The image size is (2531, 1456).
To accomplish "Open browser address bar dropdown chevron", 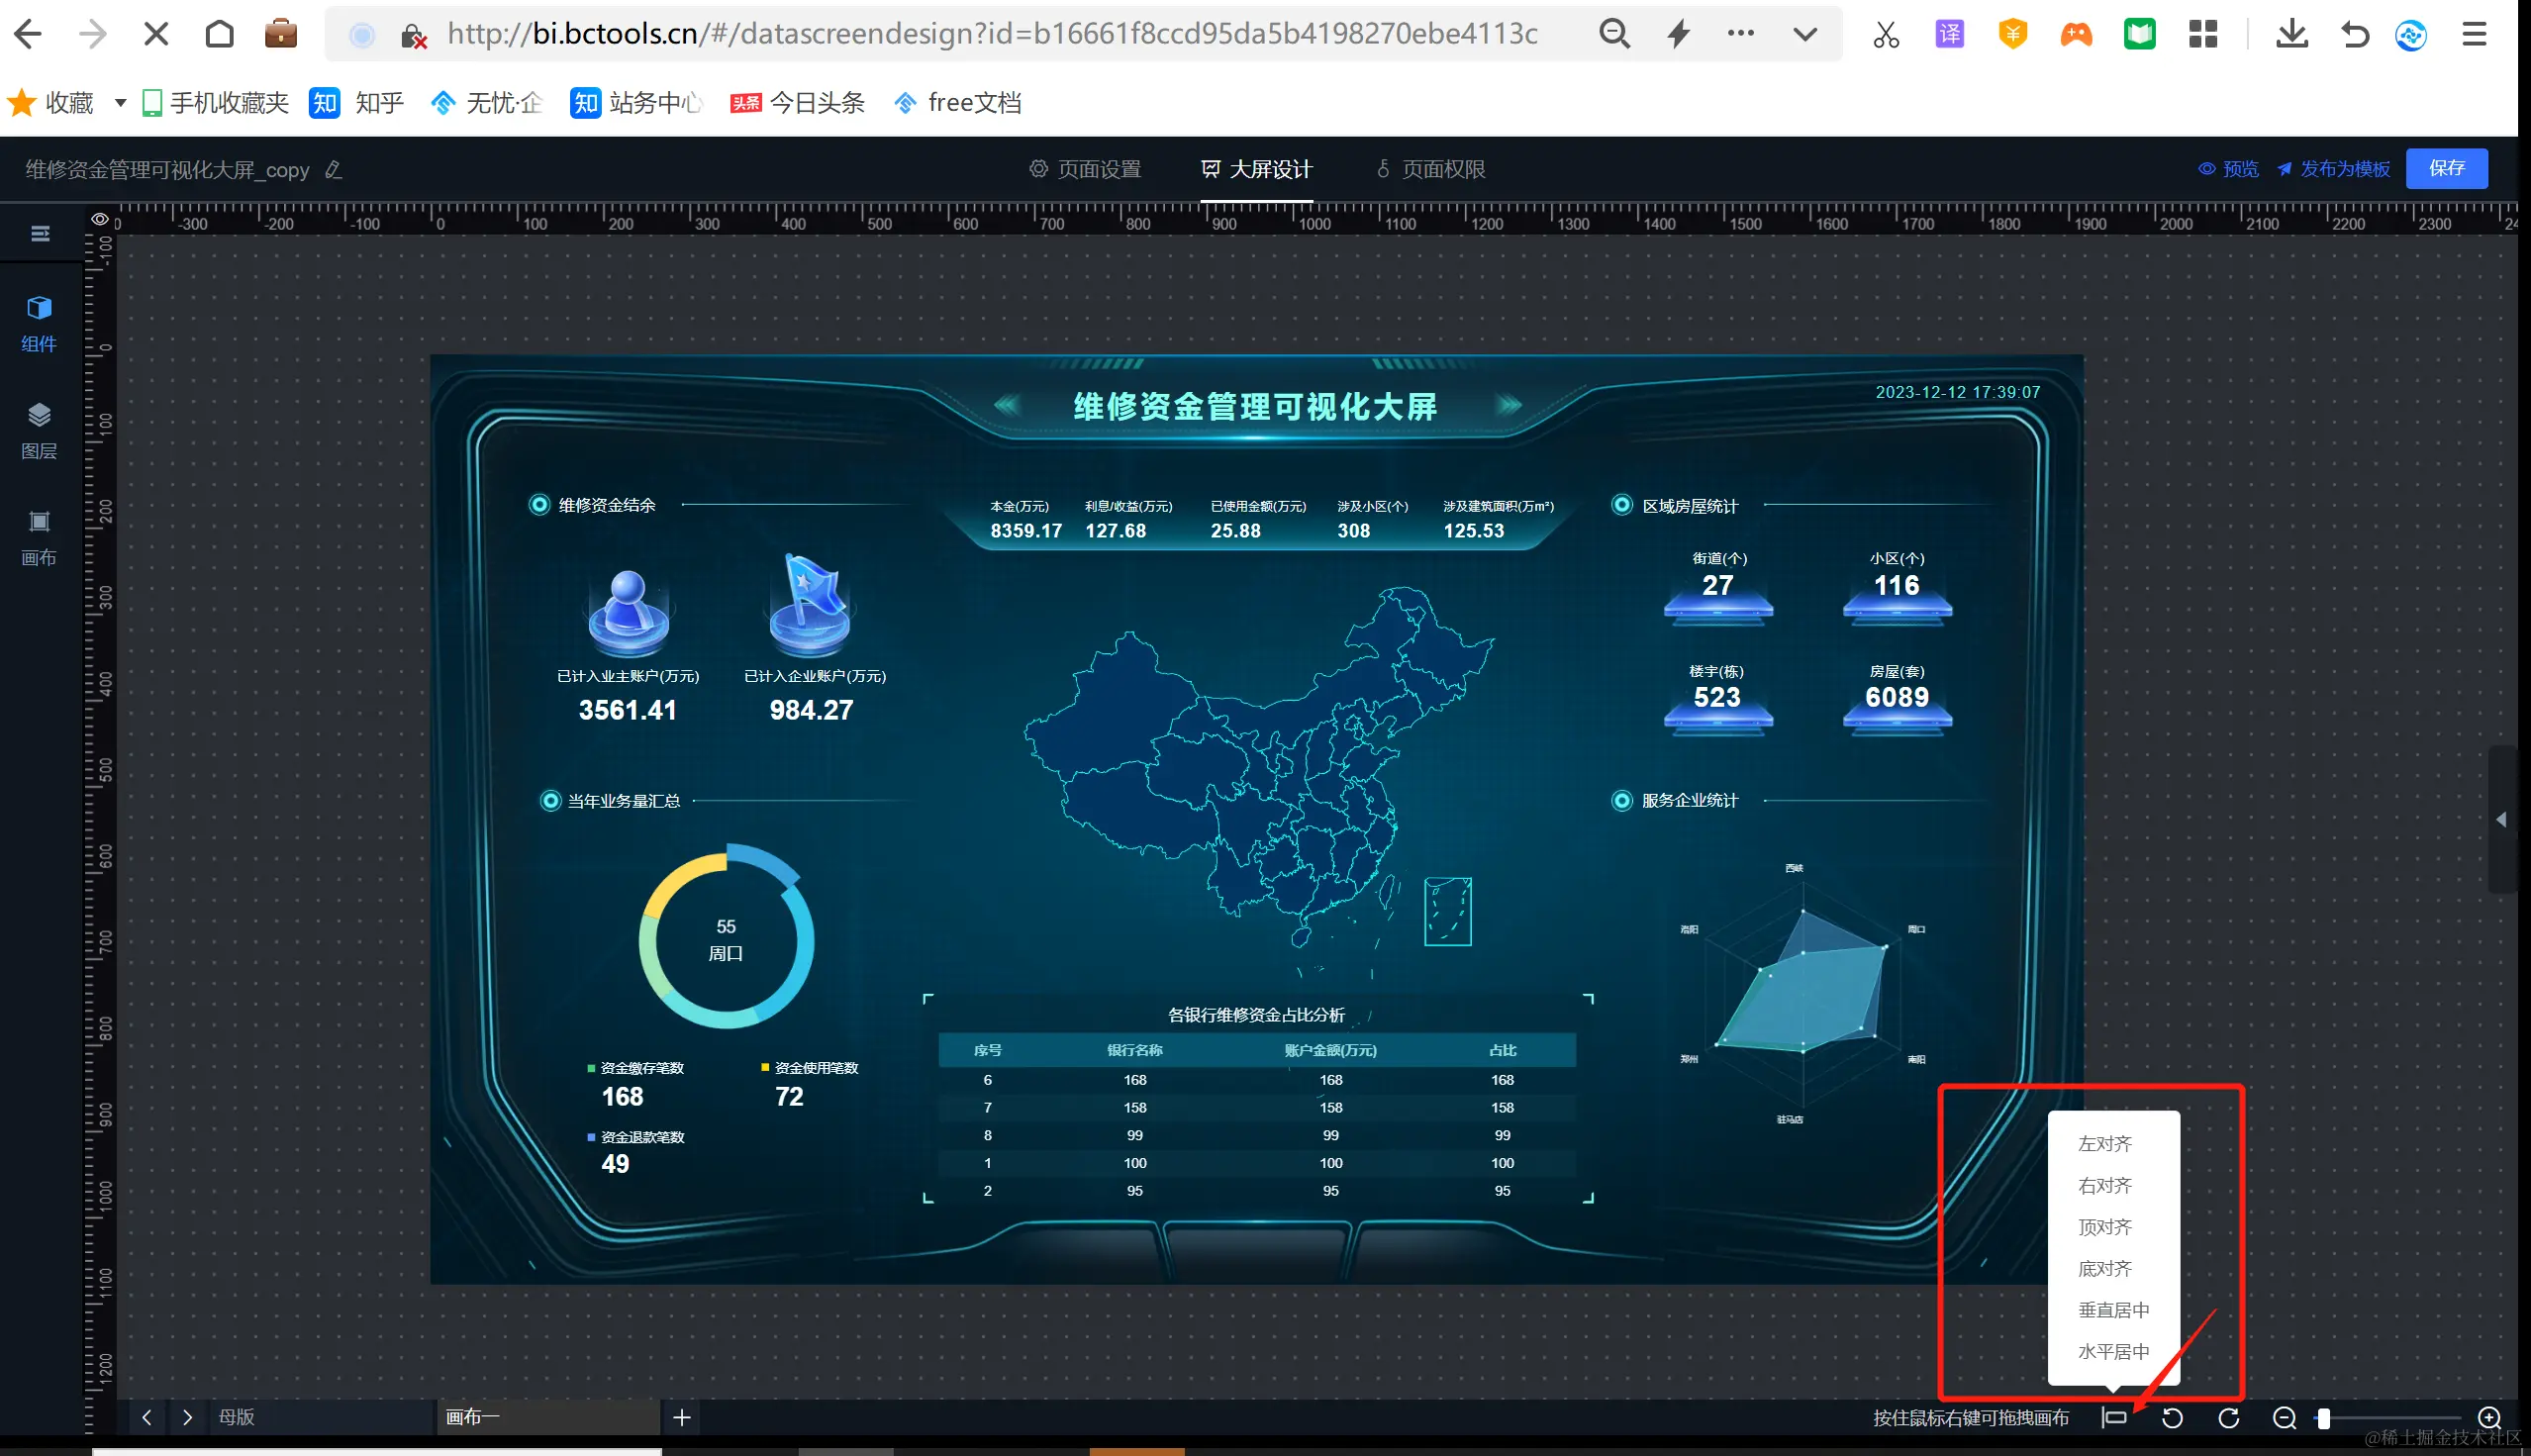I will click(1804, 34).
